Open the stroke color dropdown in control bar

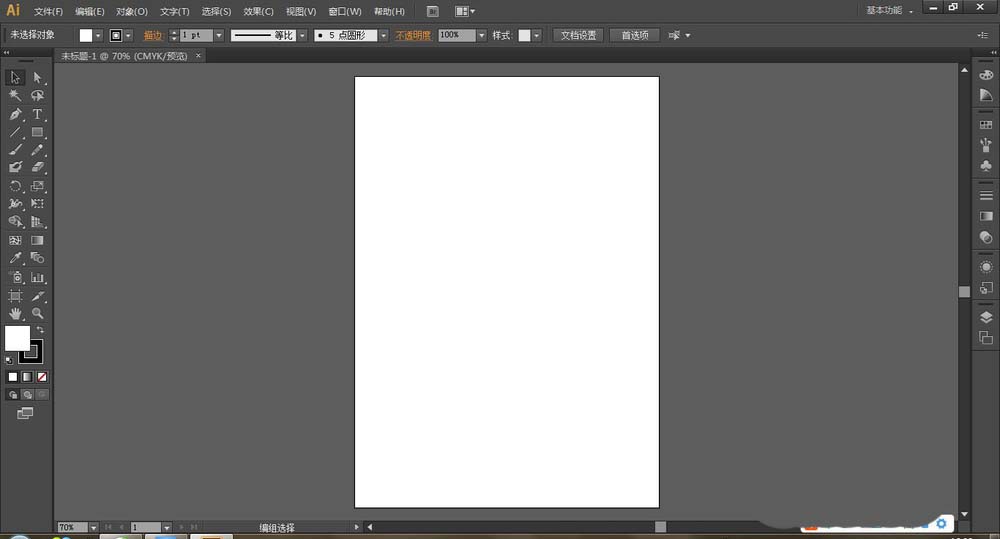click(x=128, y=36)
